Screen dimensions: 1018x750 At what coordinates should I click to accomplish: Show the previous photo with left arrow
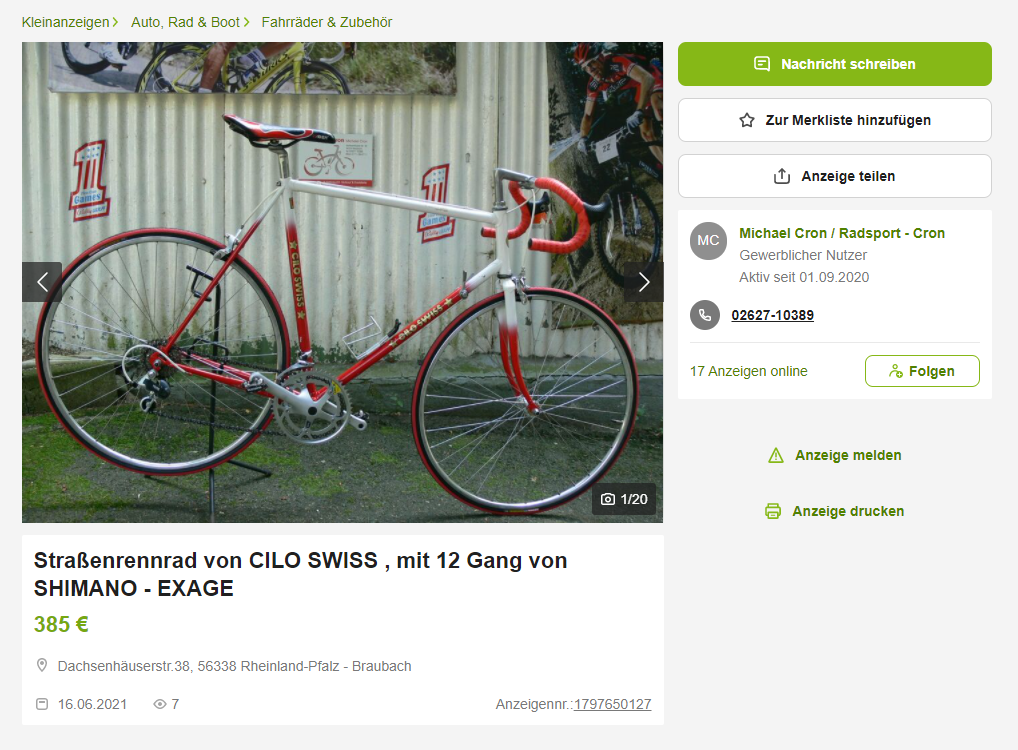(x=42, y=282)
